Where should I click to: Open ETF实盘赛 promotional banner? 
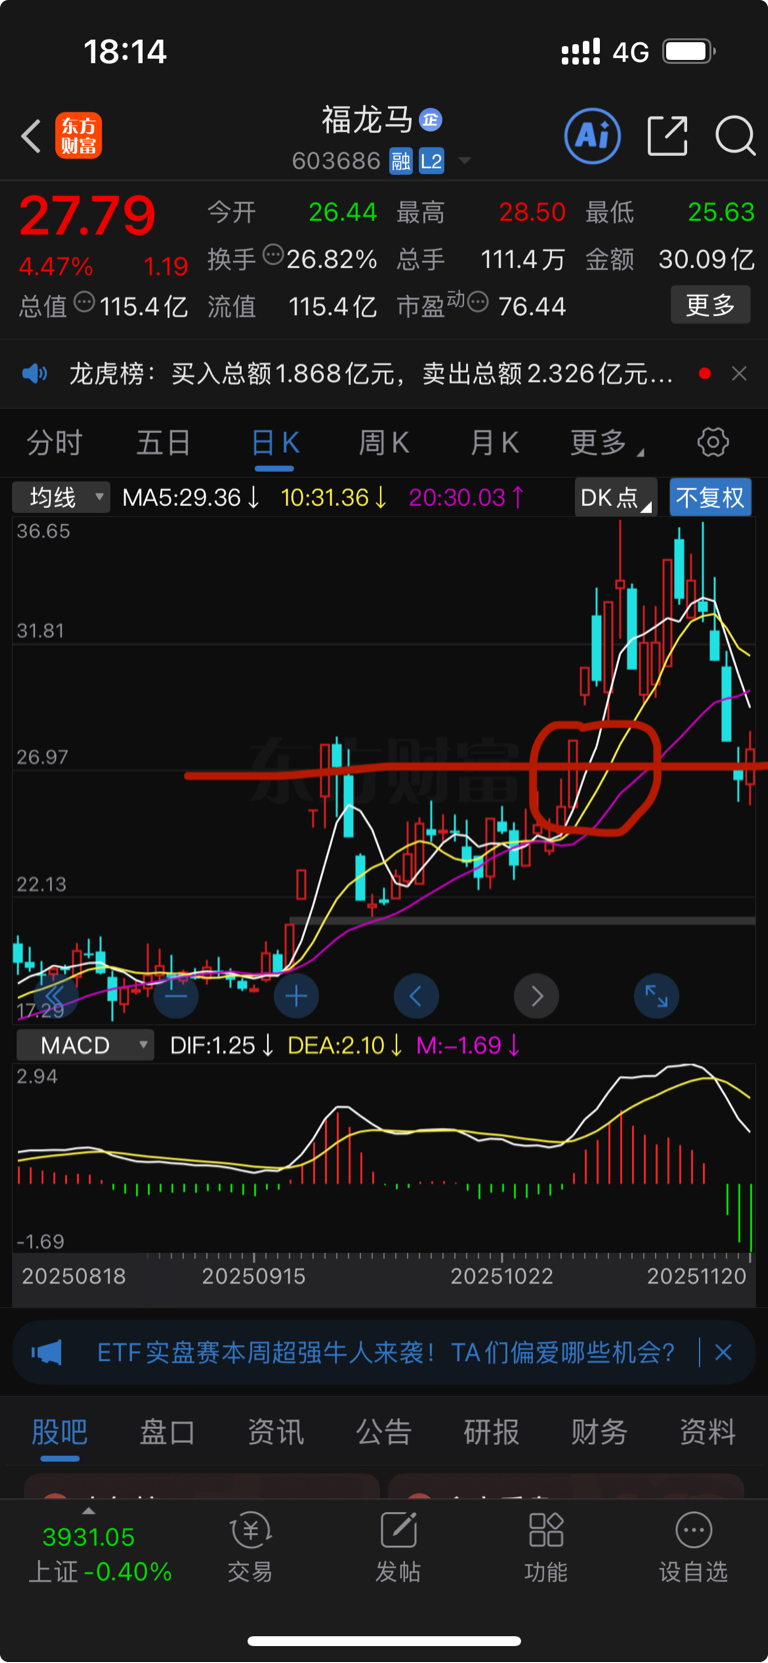coord(385,1353)
